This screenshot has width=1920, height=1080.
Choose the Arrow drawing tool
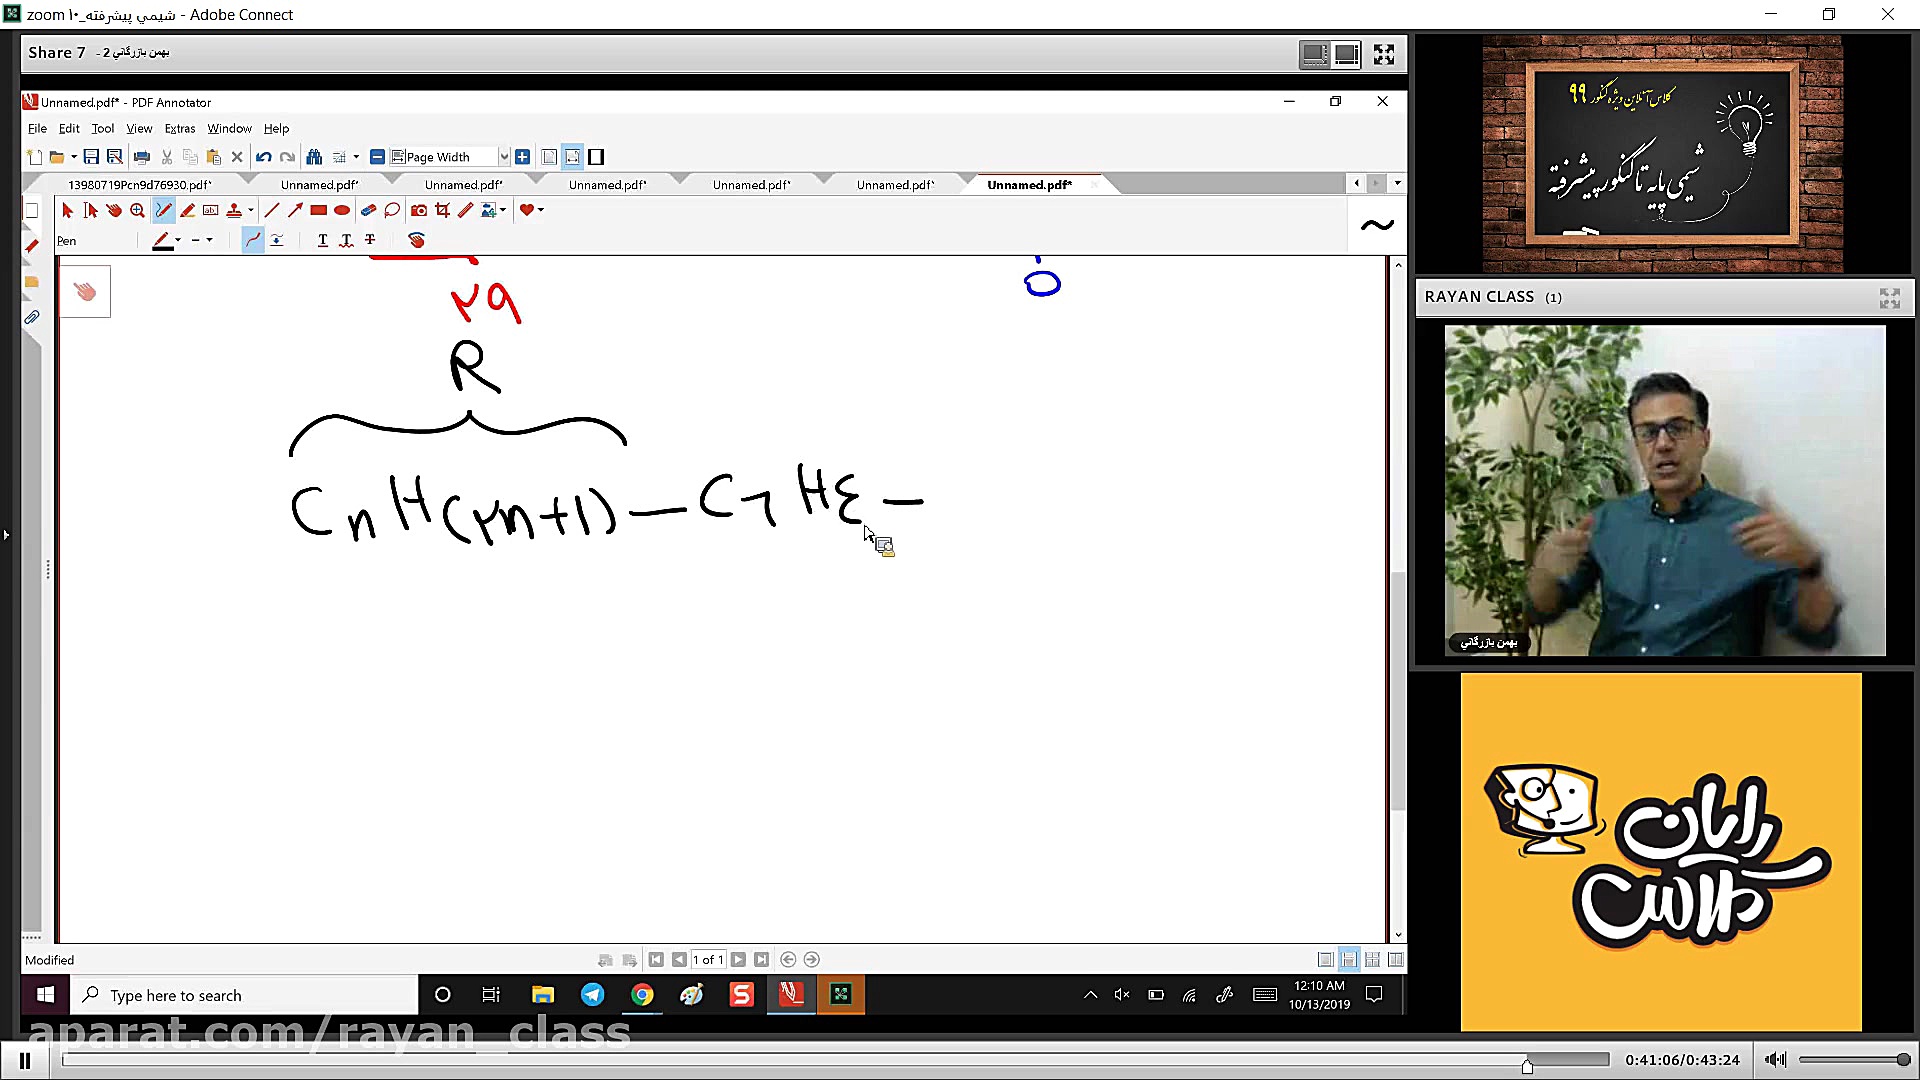tap(295, 210)
